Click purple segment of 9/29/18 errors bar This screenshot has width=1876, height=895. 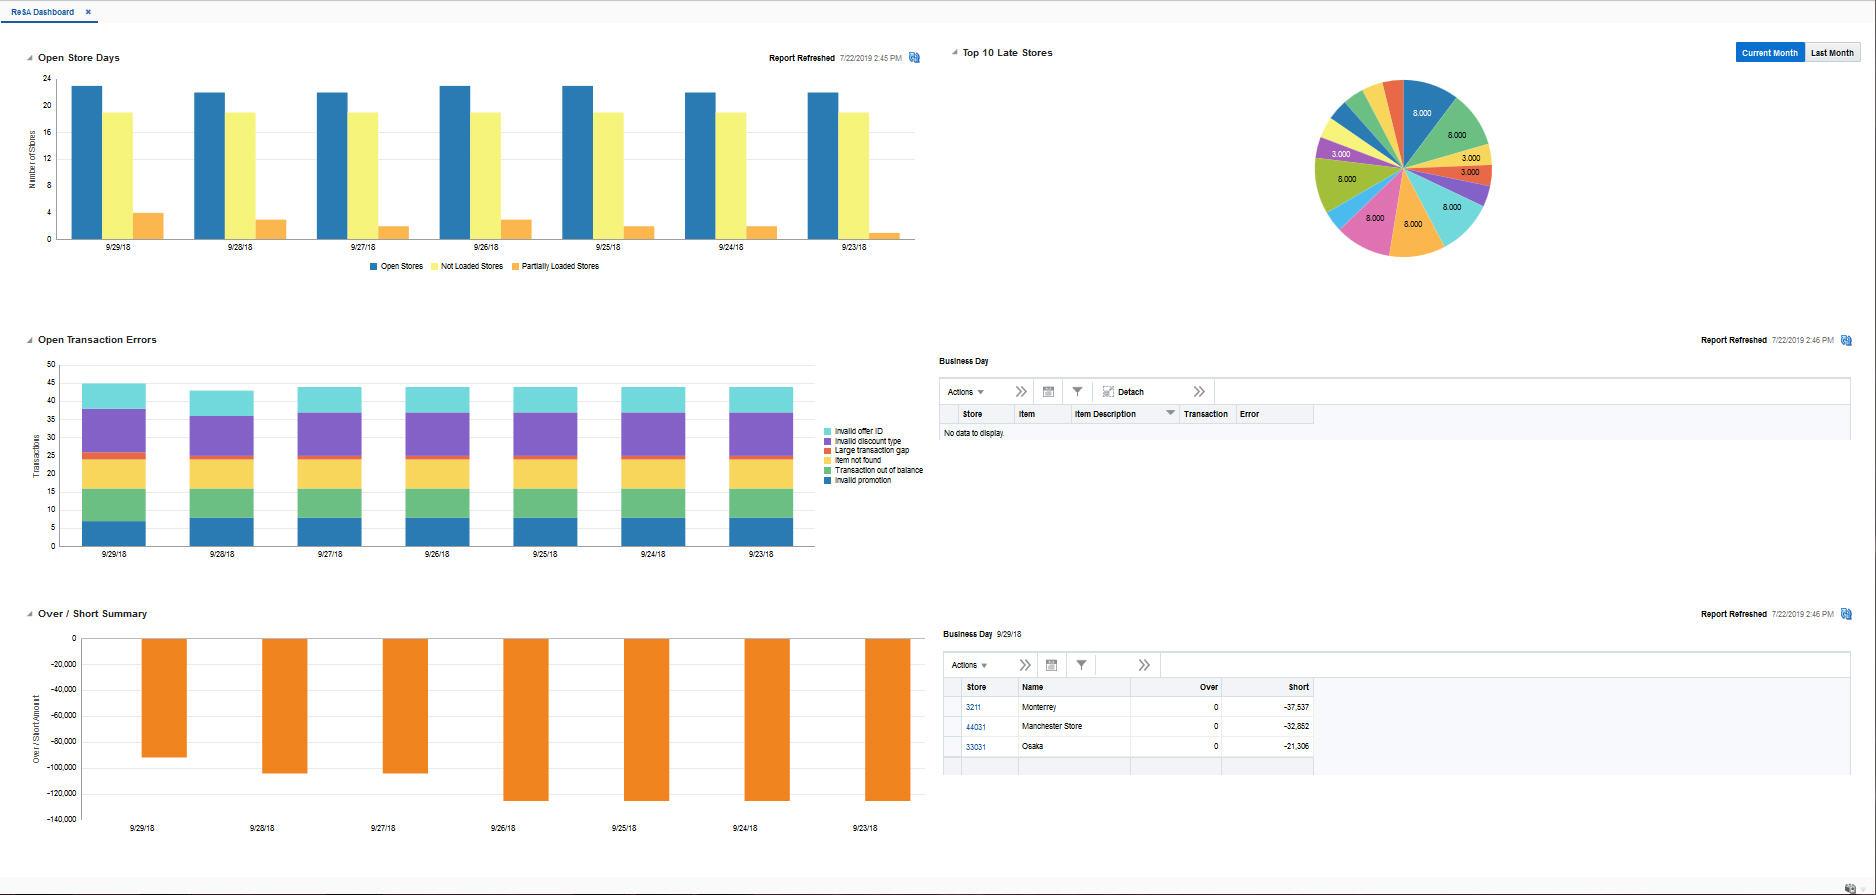coord(114,431)
